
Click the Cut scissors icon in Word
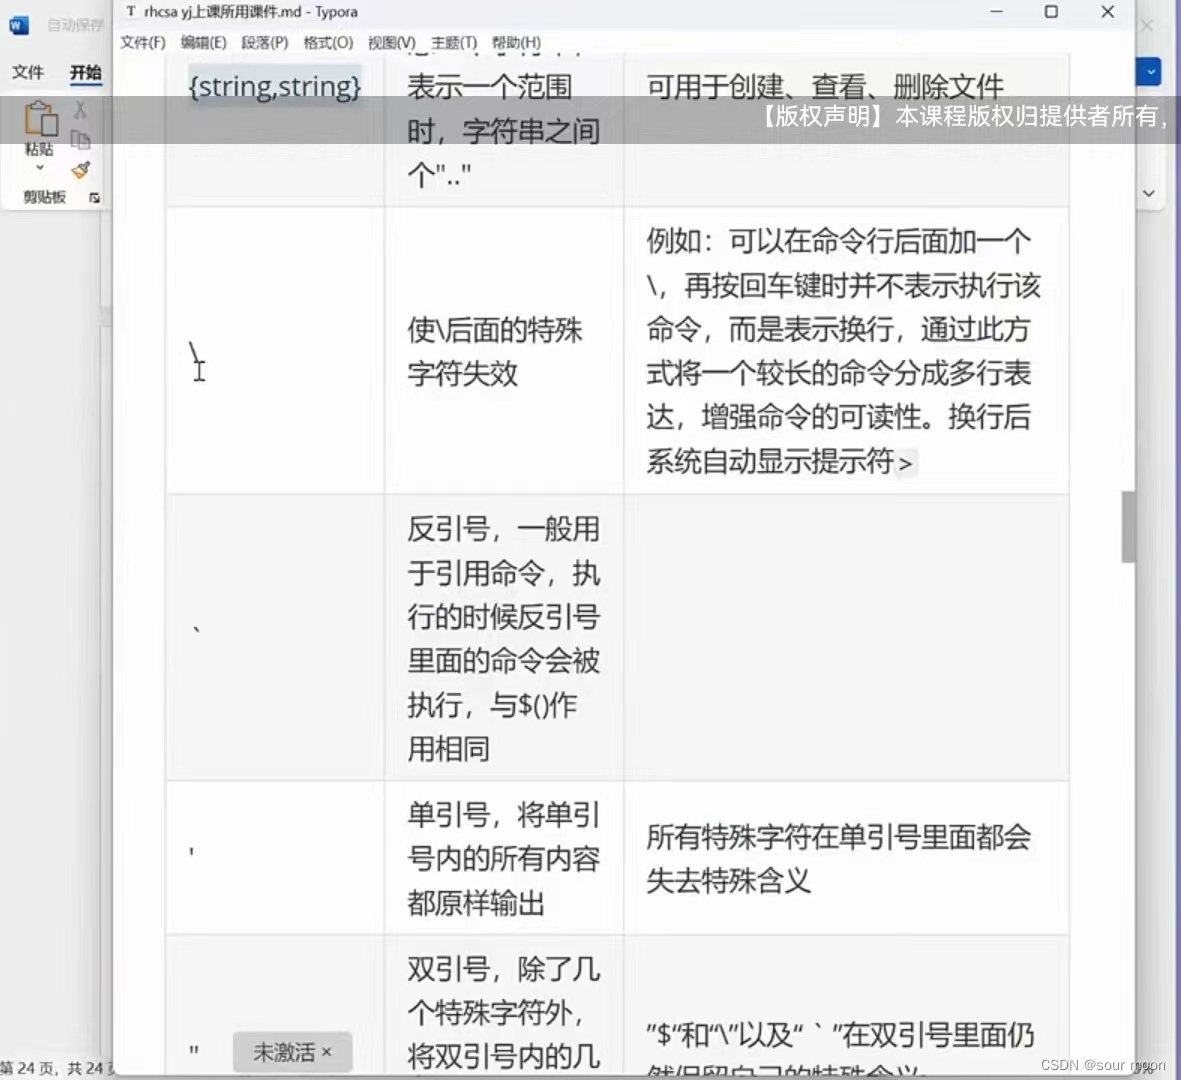80,111
